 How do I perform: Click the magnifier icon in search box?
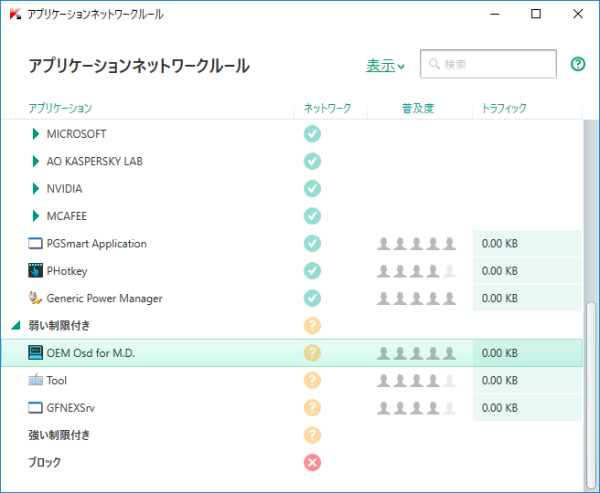click(x=434, y=64)
